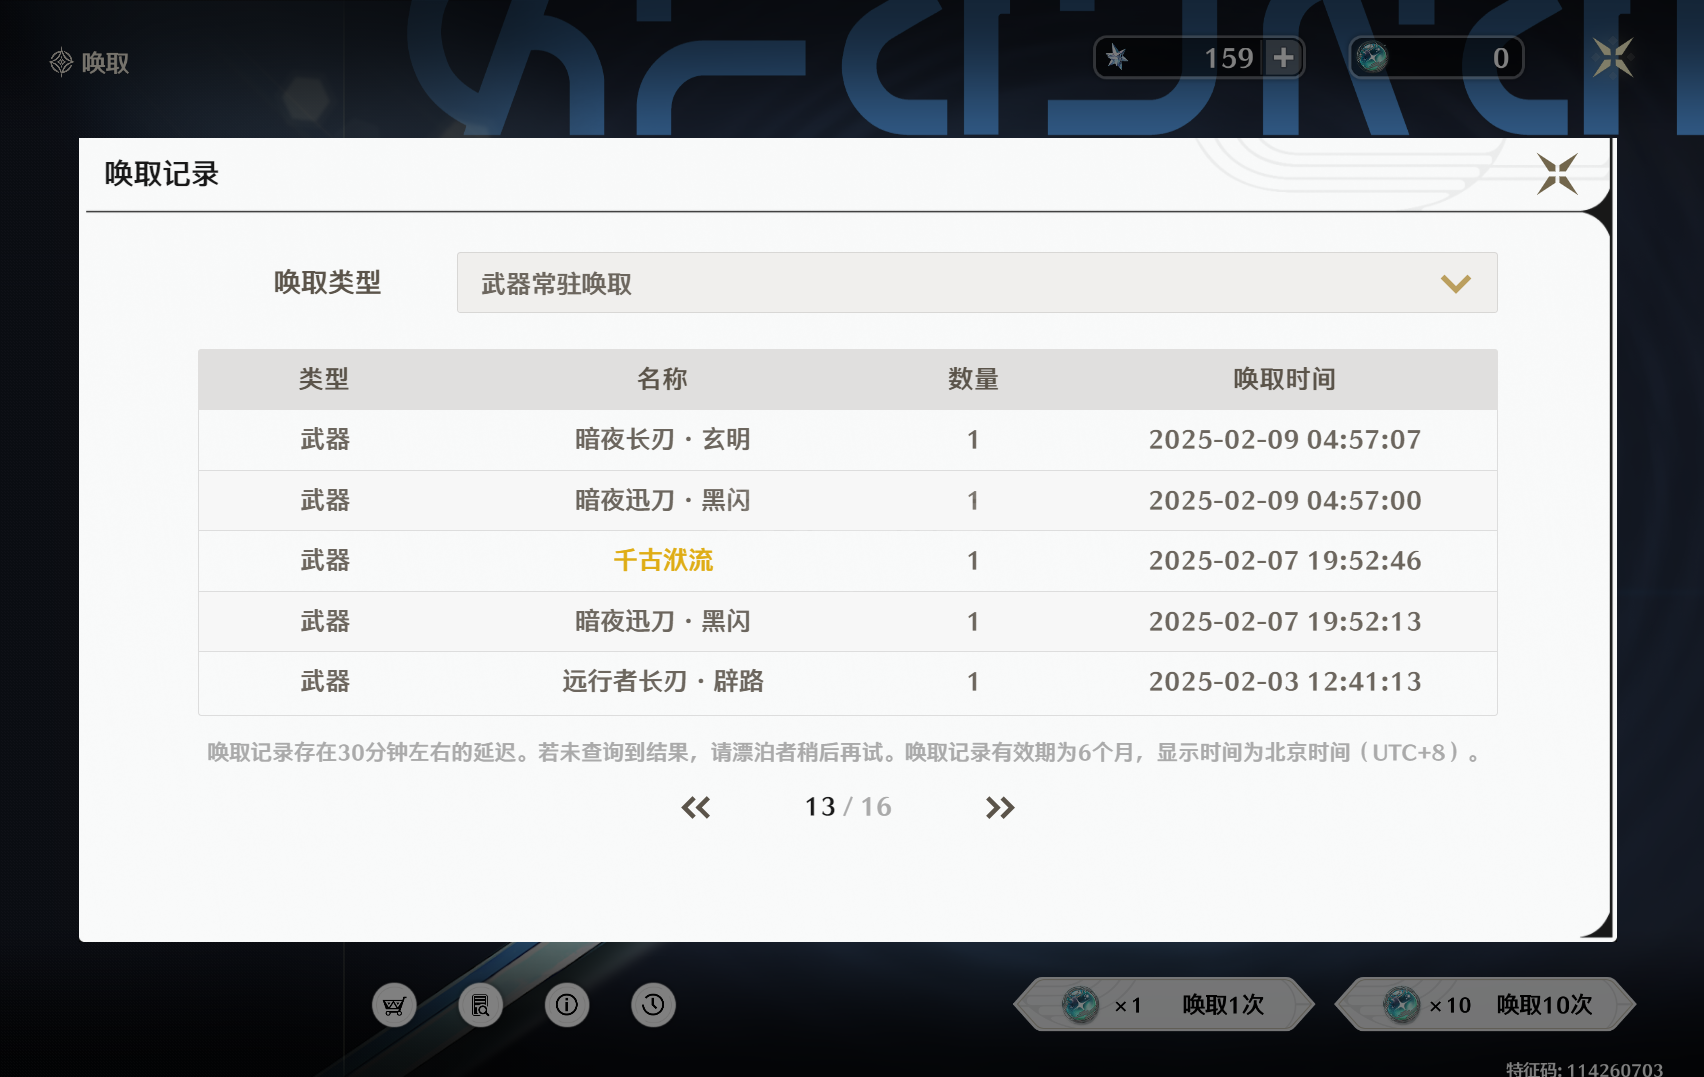The height and width of the screenshot is (1077, 1704).
Task: Open the 武器常驻唤取 type selector
Action: click(x=977, y=283)
